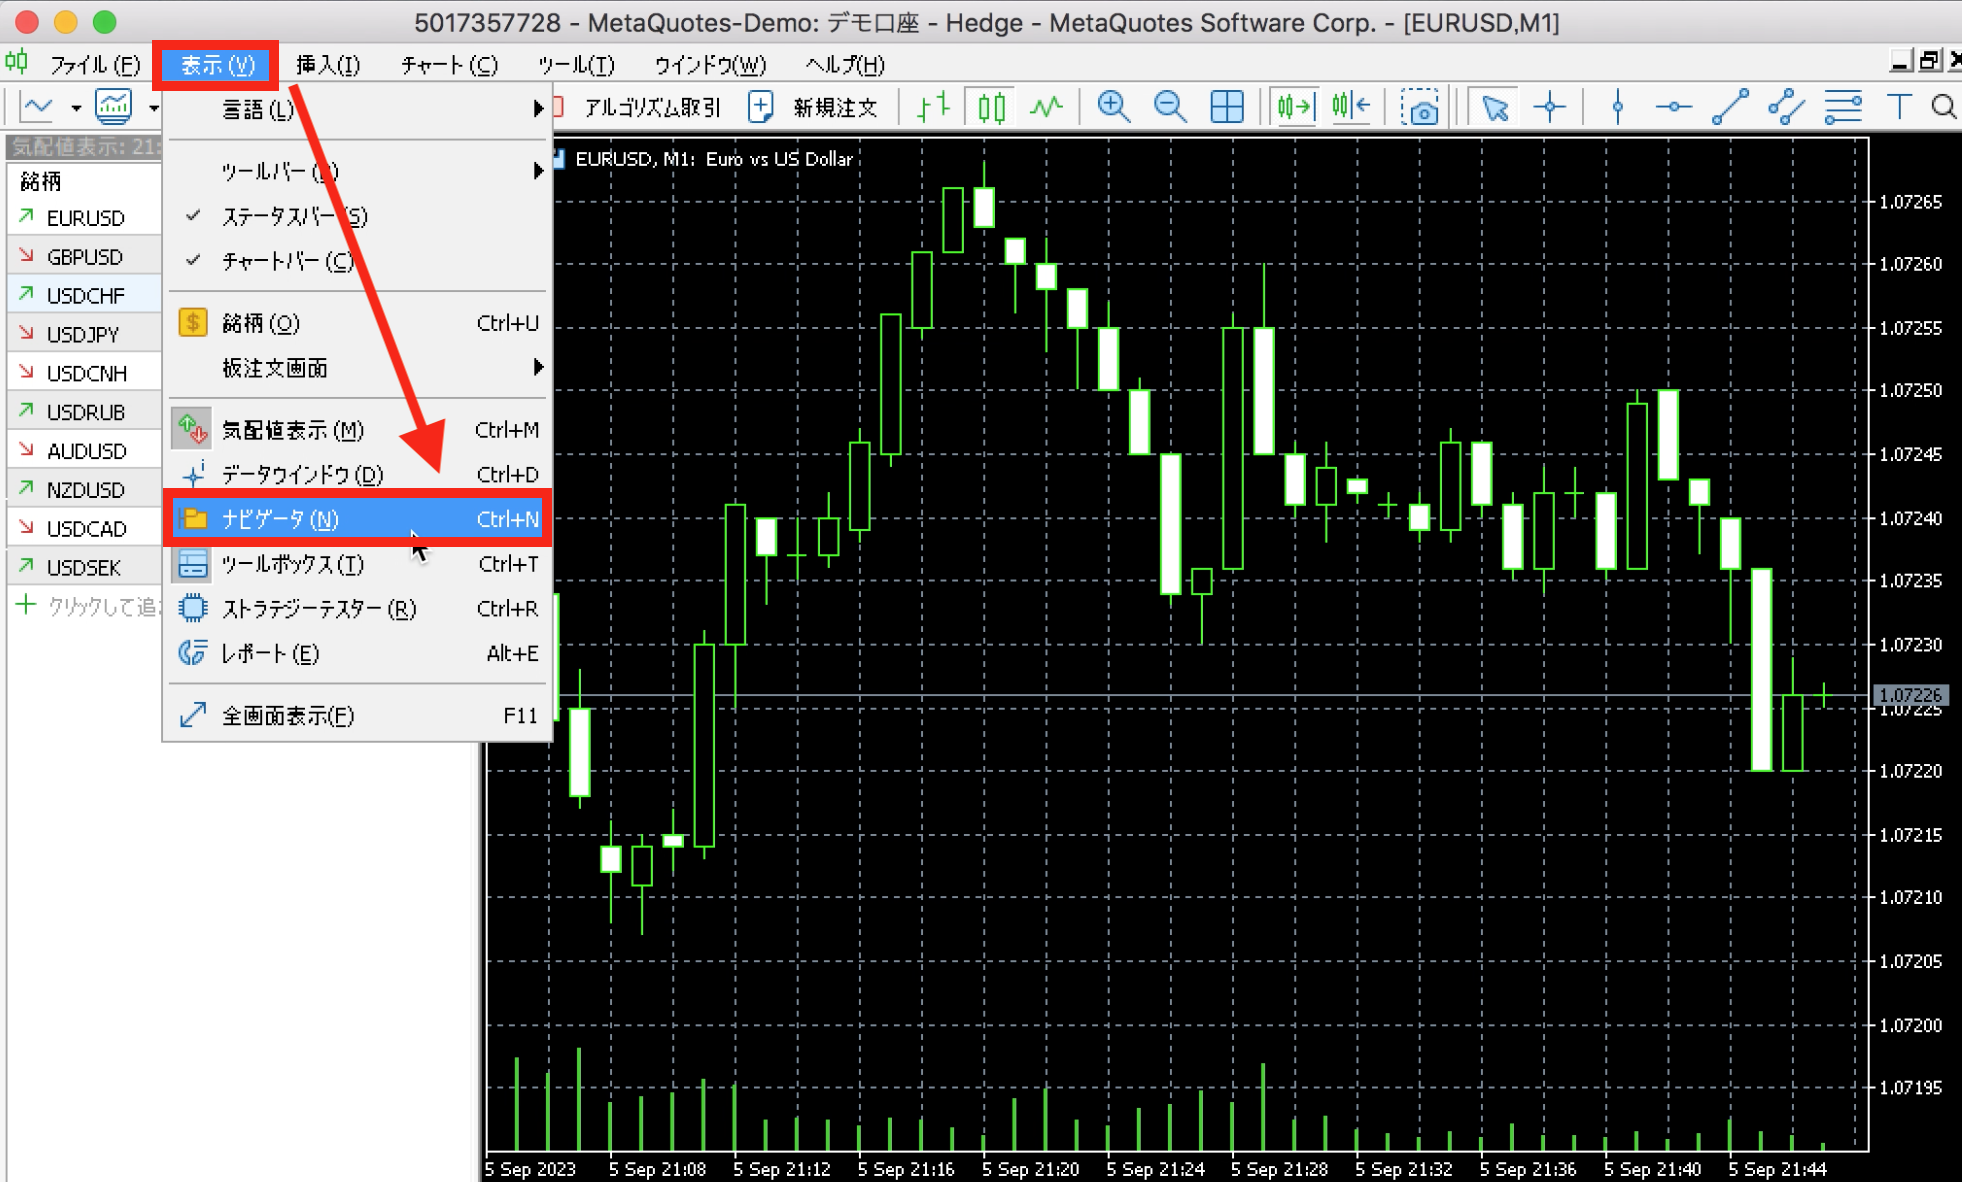1962x1182 pixels.
Task: Select candlestick chart display icon
Action: [x=991, y=106]
